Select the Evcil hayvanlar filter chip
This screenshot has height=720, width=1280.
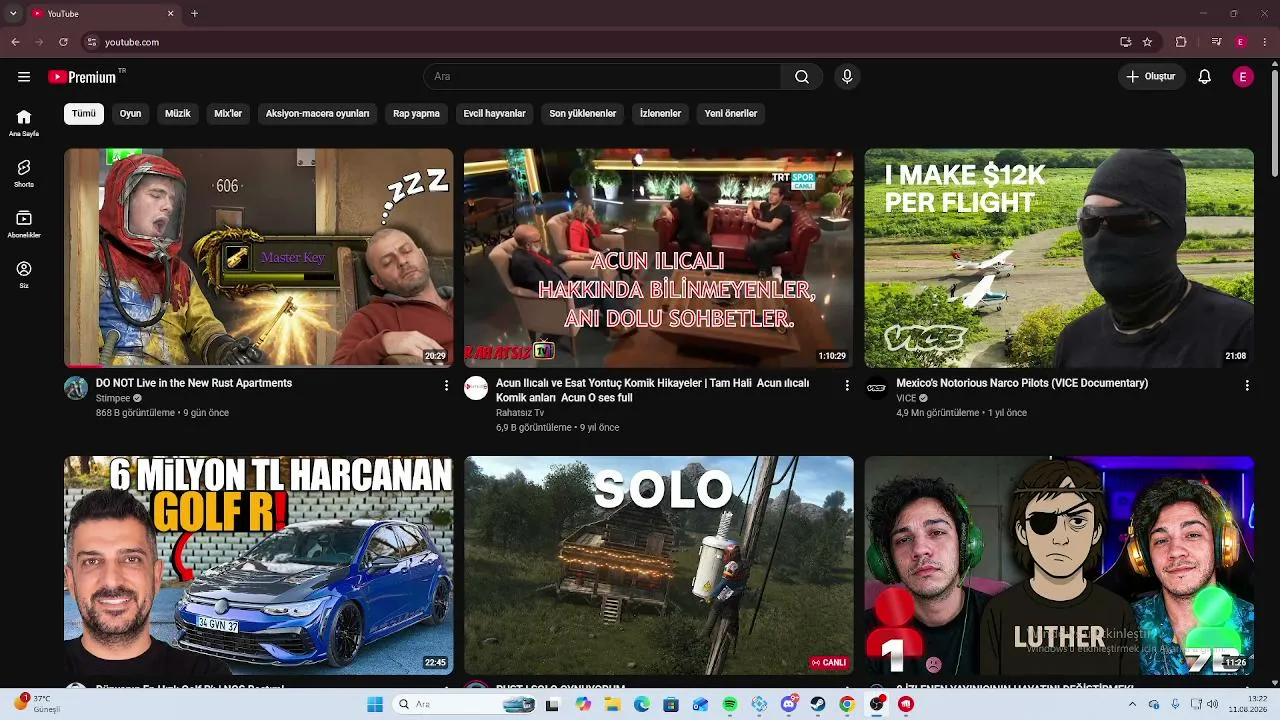click(x=495, y=114)
